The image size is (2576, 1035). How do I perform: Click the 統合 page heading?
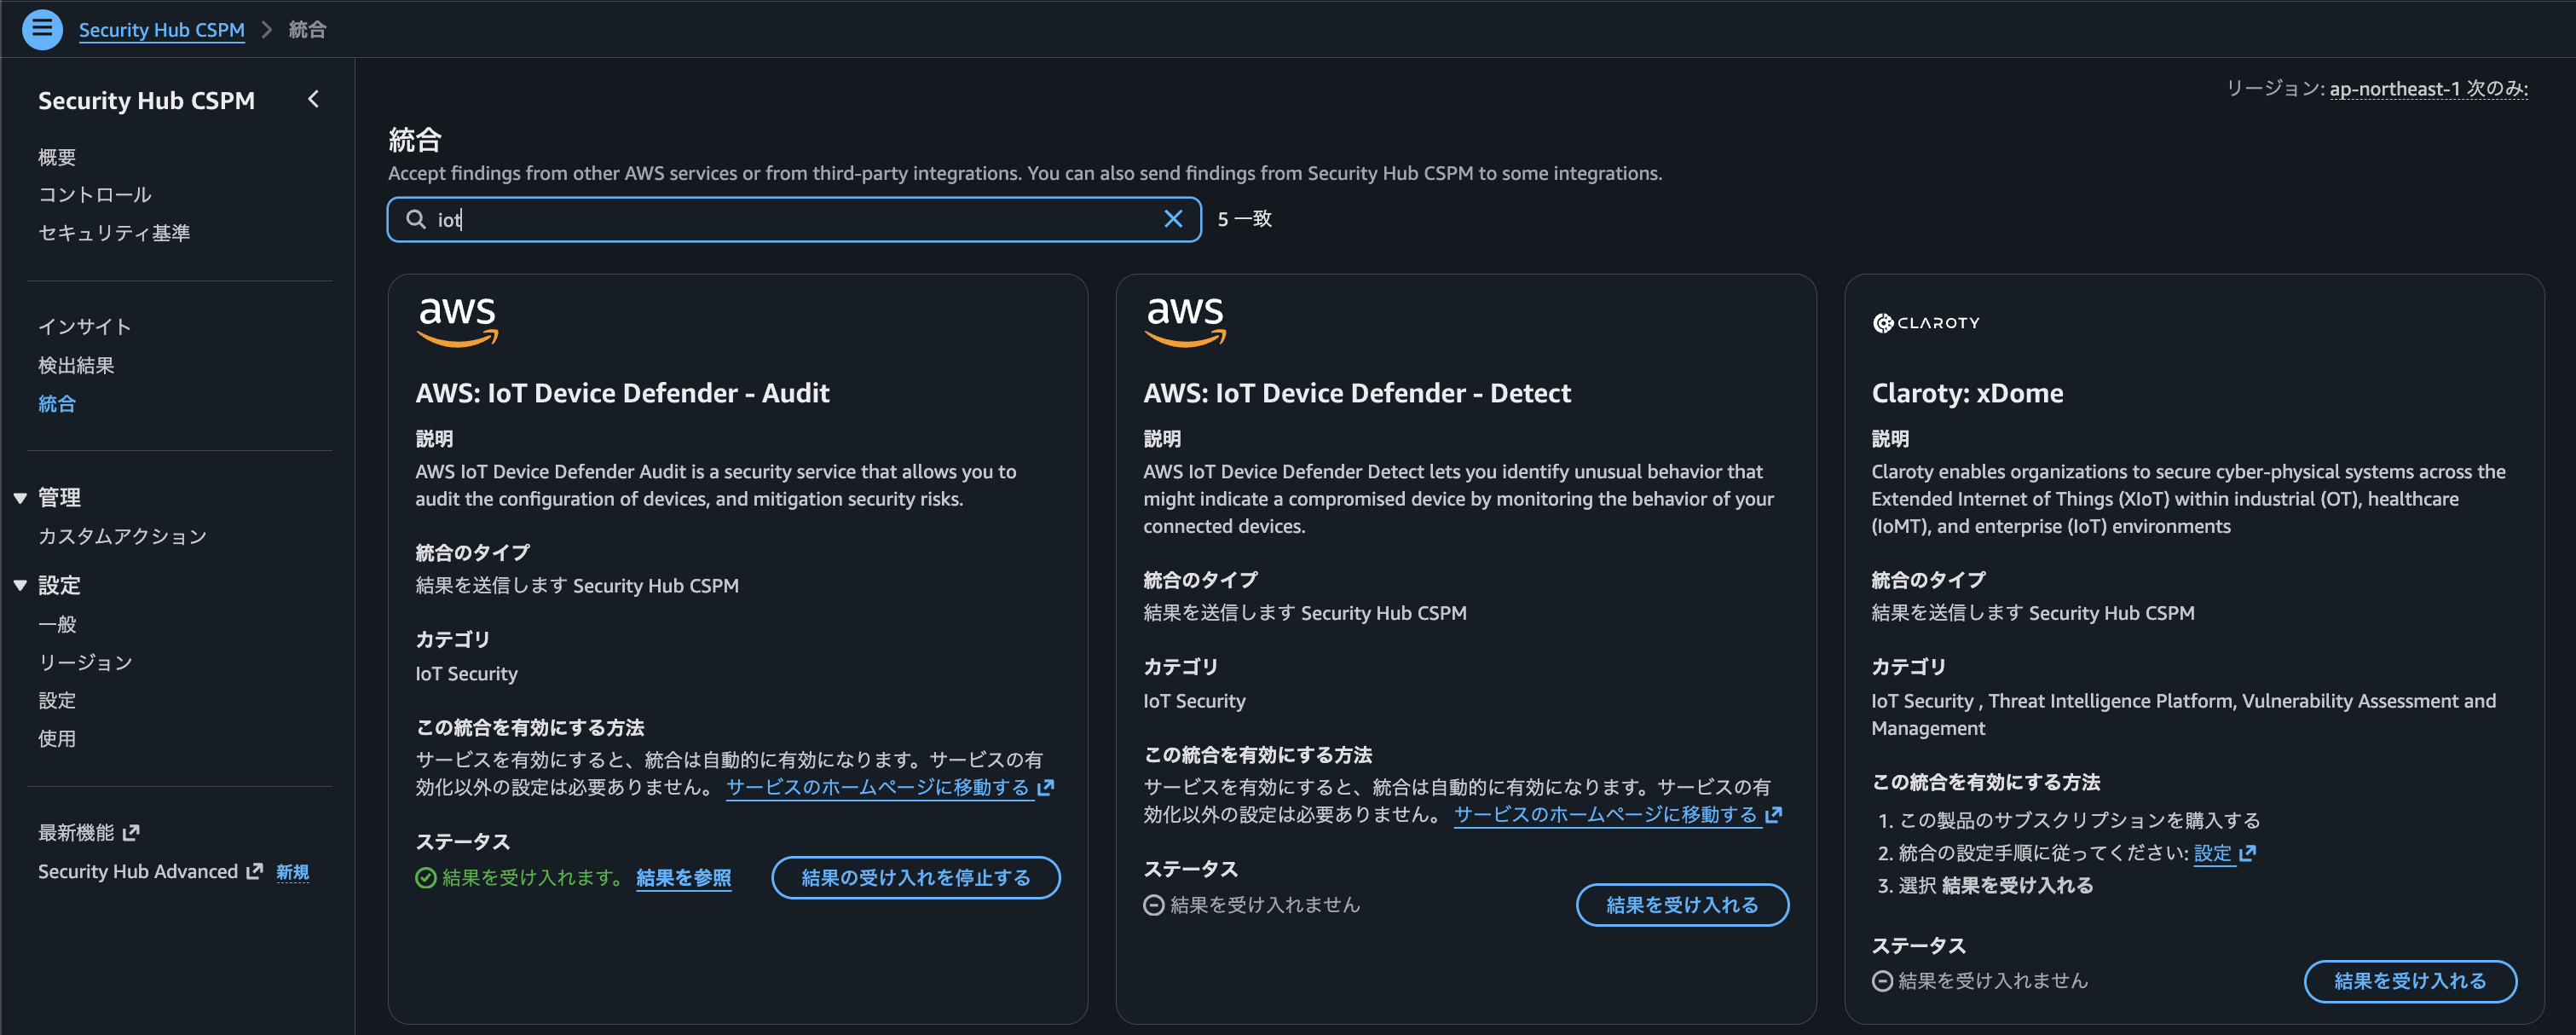point(415,140)
